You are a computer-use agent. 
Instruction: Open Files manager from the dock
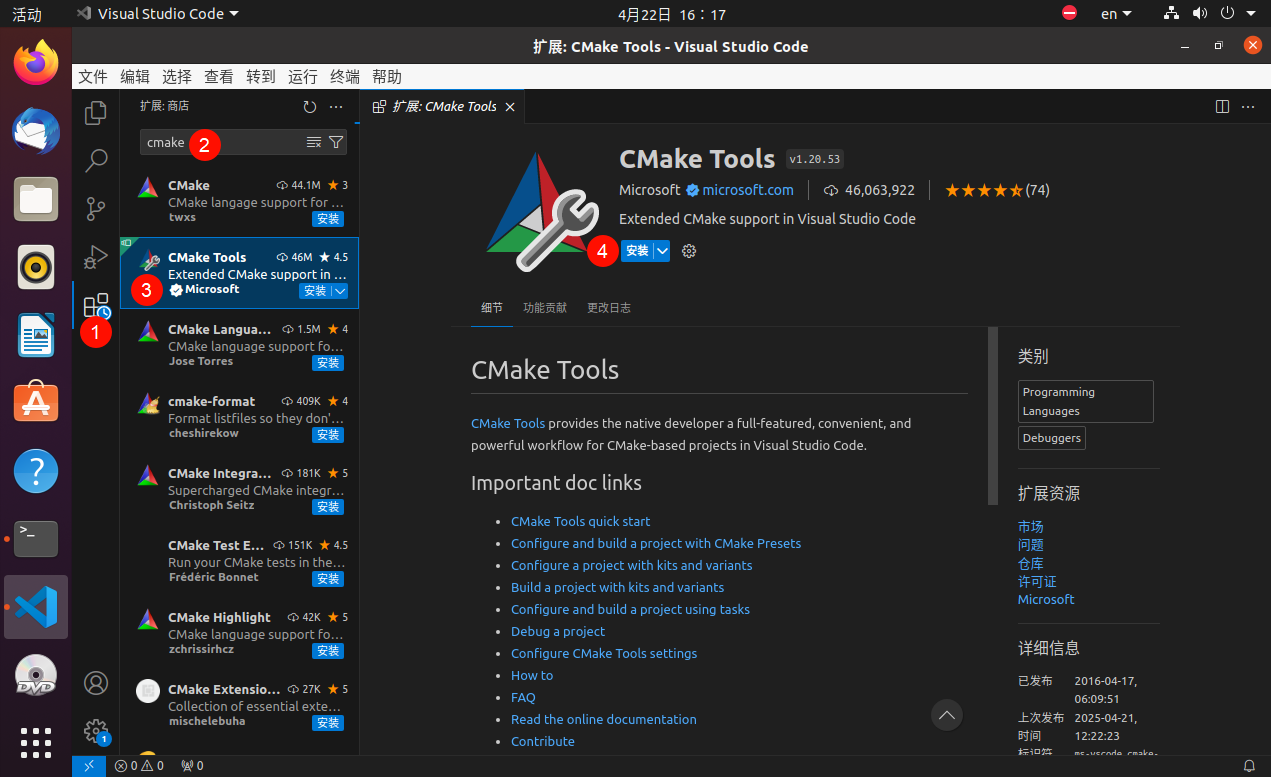tap(36, 198)
